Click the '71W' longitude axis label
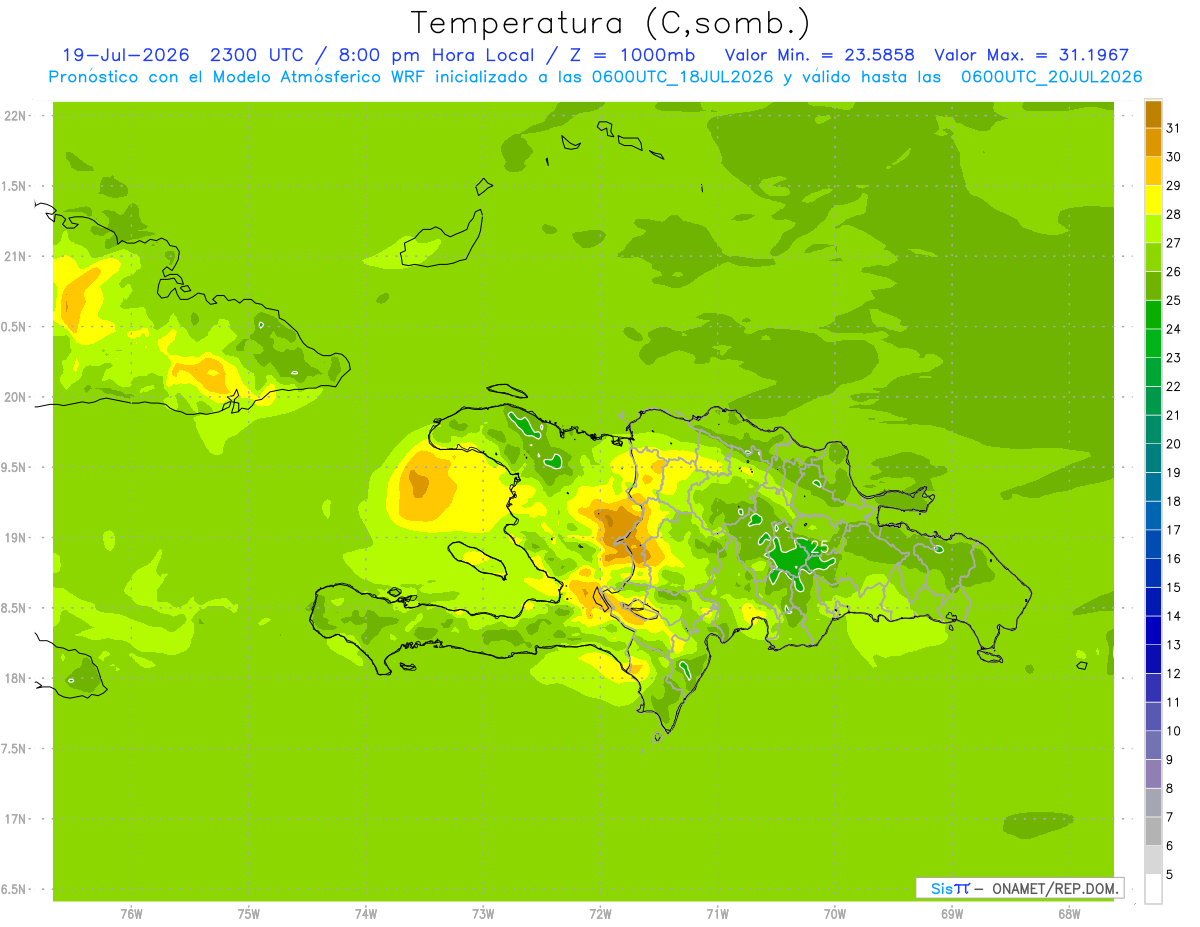1200x927 pixels. (x=717, y=913)
